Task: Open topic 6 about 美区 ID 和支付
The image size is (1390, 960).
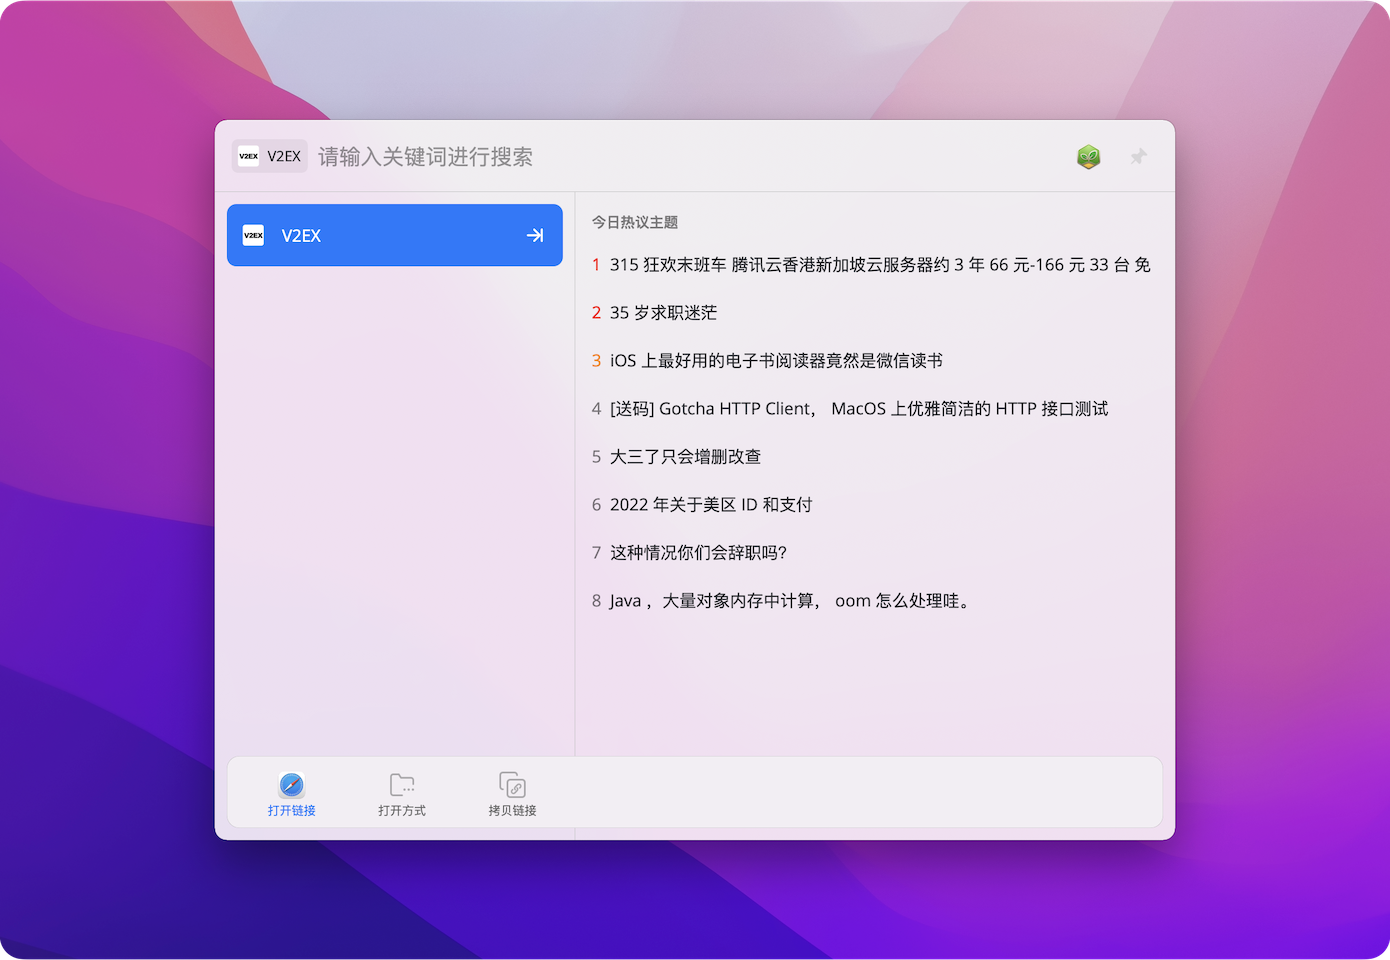Action: point(702,505)
